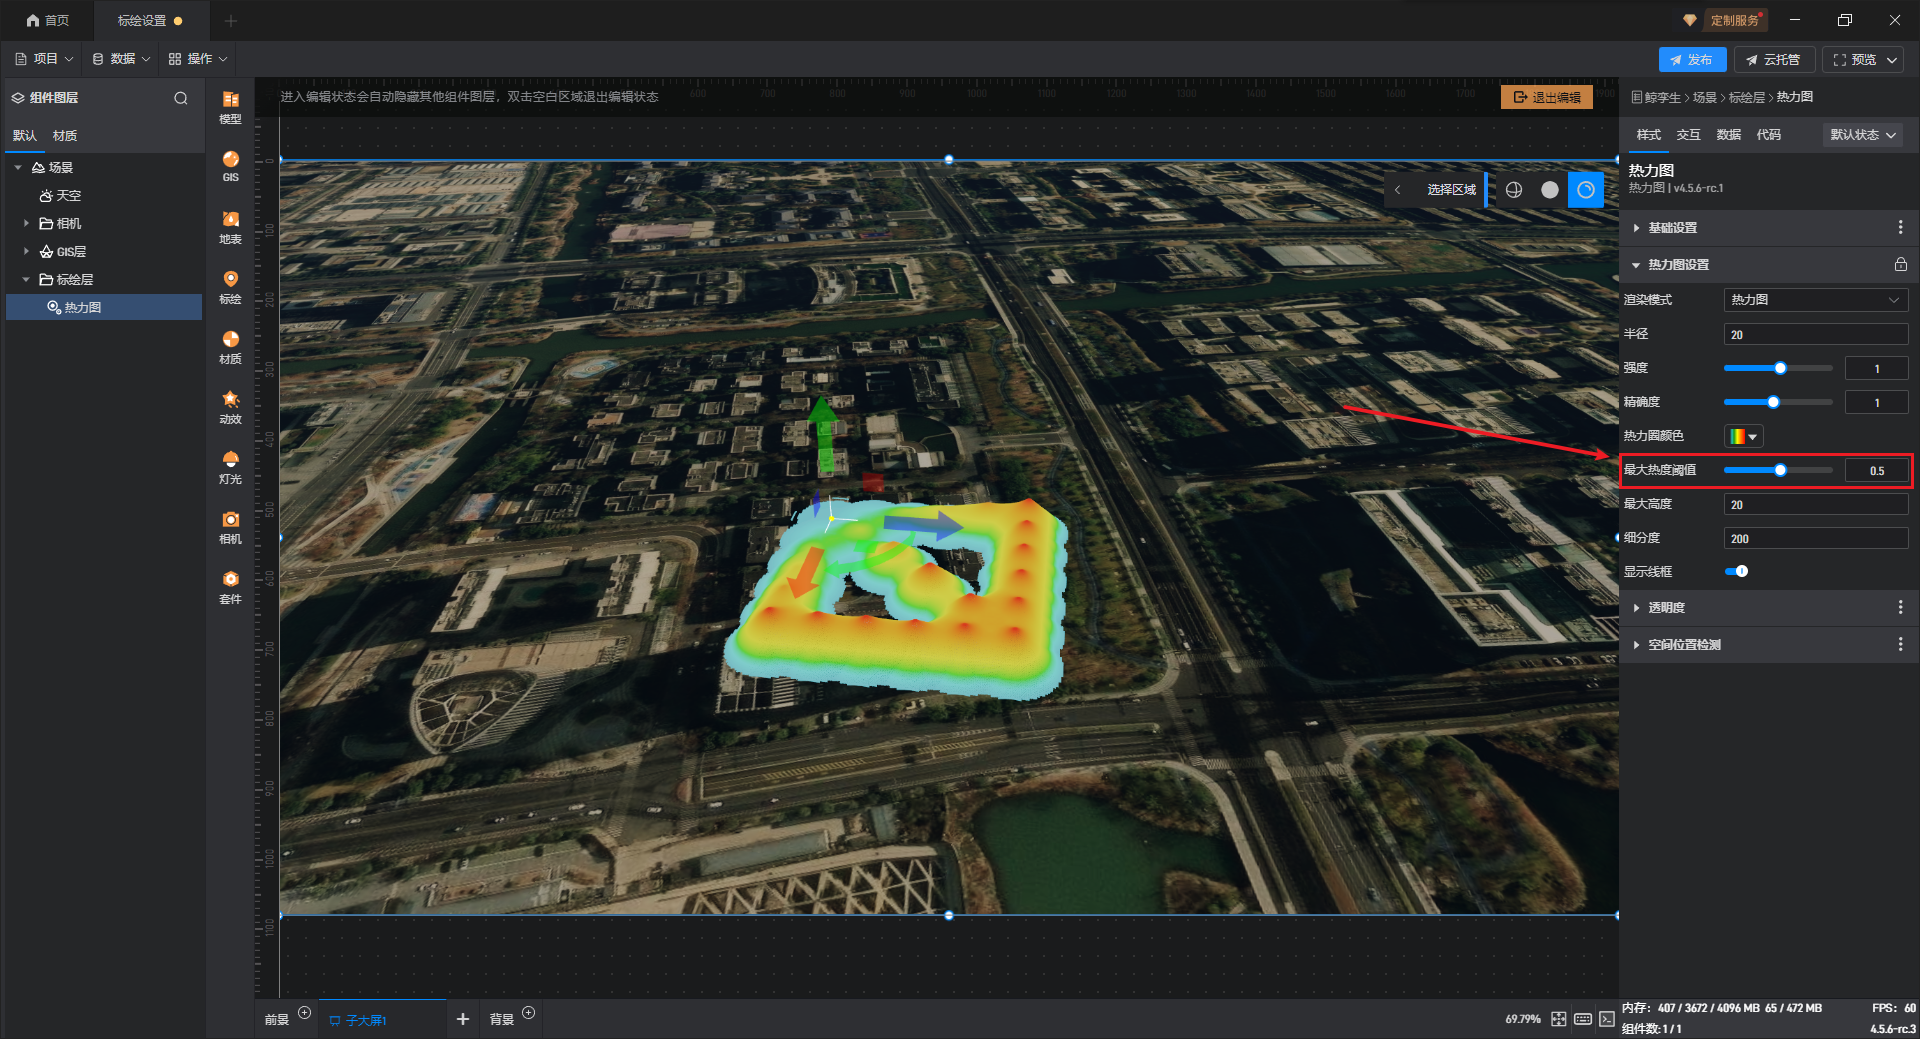Search the component layers panel

(181, 98)
